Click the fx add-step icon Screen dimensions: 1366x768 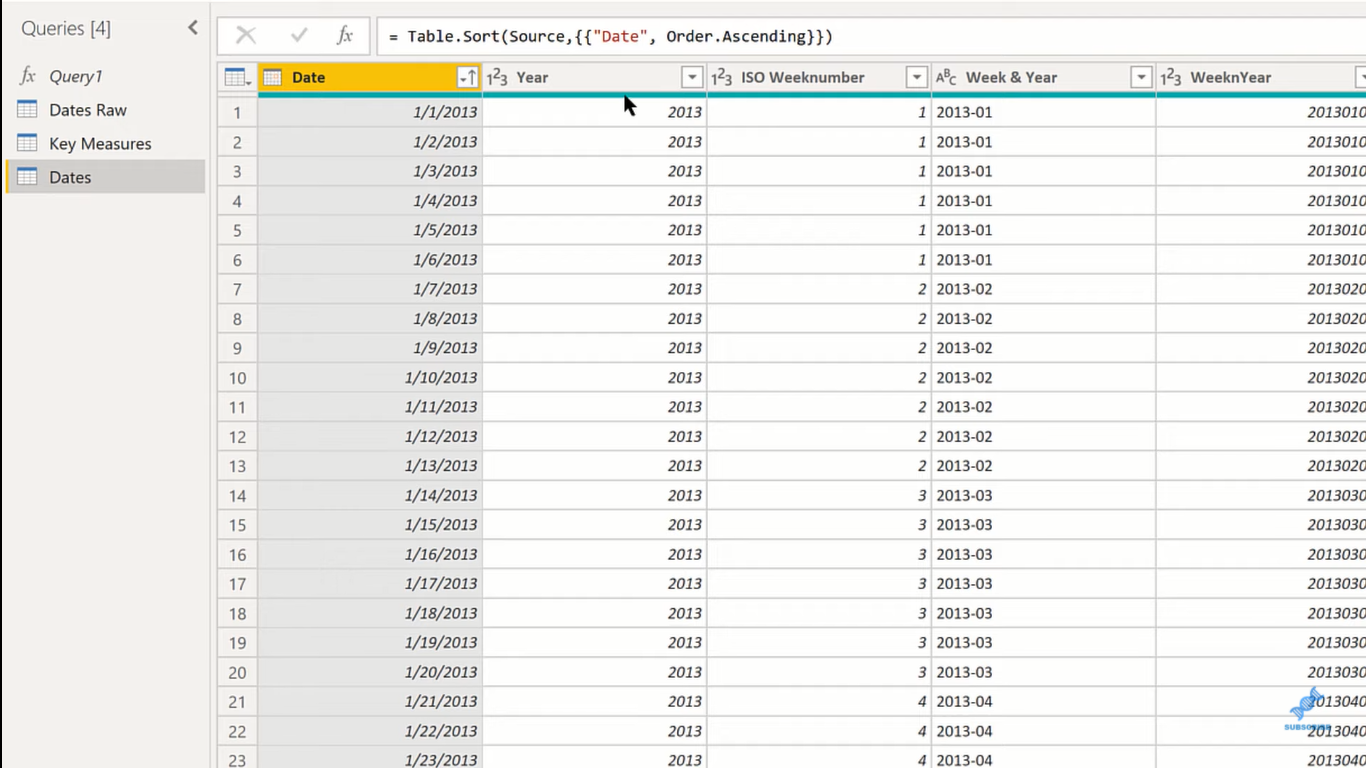tap(345, 36)
